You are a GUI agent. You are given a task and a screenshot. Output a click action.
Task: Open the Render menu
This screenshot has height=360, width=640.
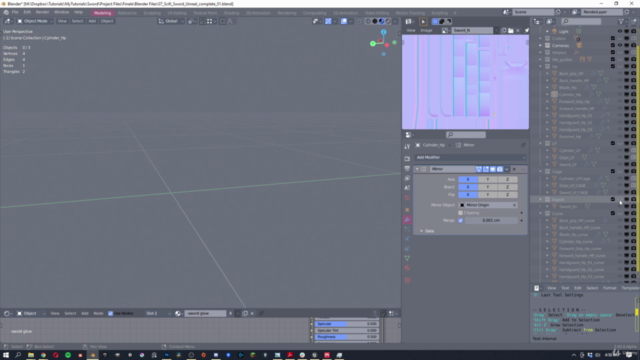coord(42,12)
